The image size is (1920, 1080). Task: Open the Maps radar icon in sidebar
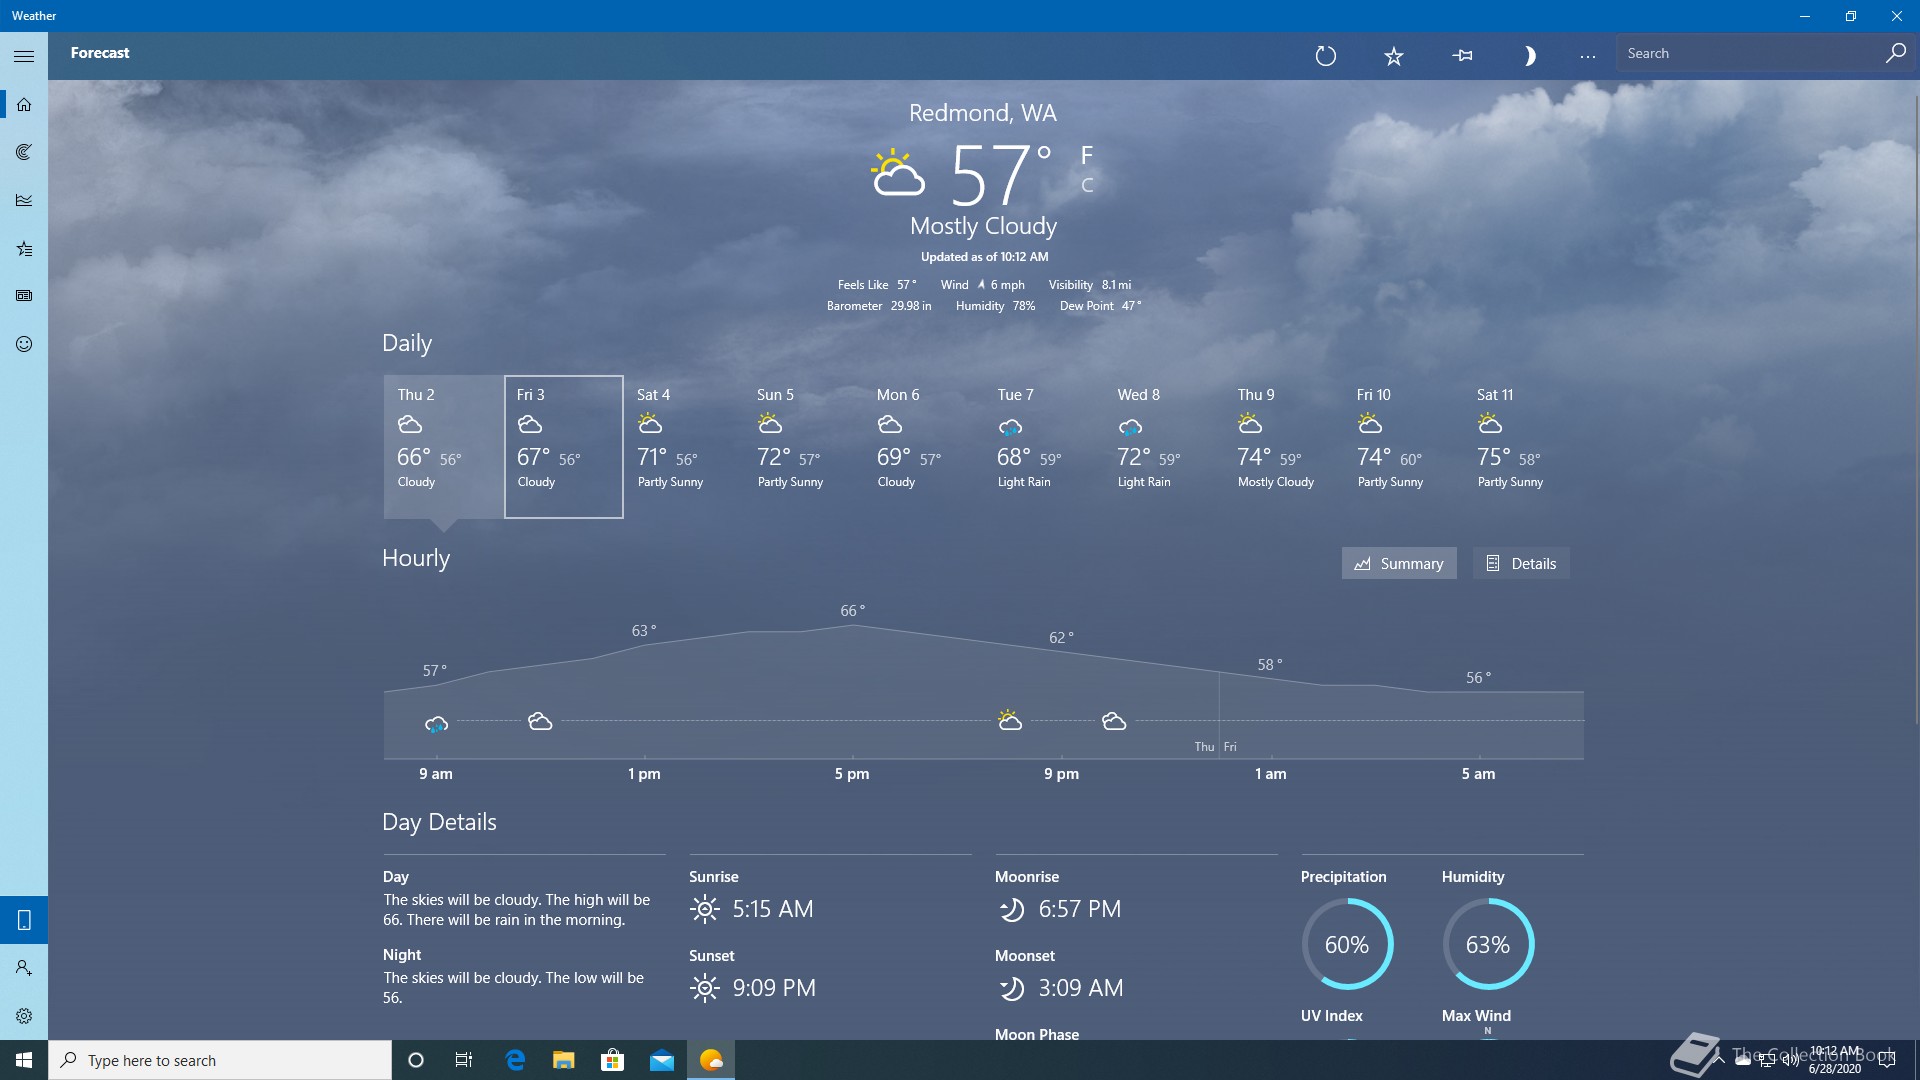[x=24, y=152]
